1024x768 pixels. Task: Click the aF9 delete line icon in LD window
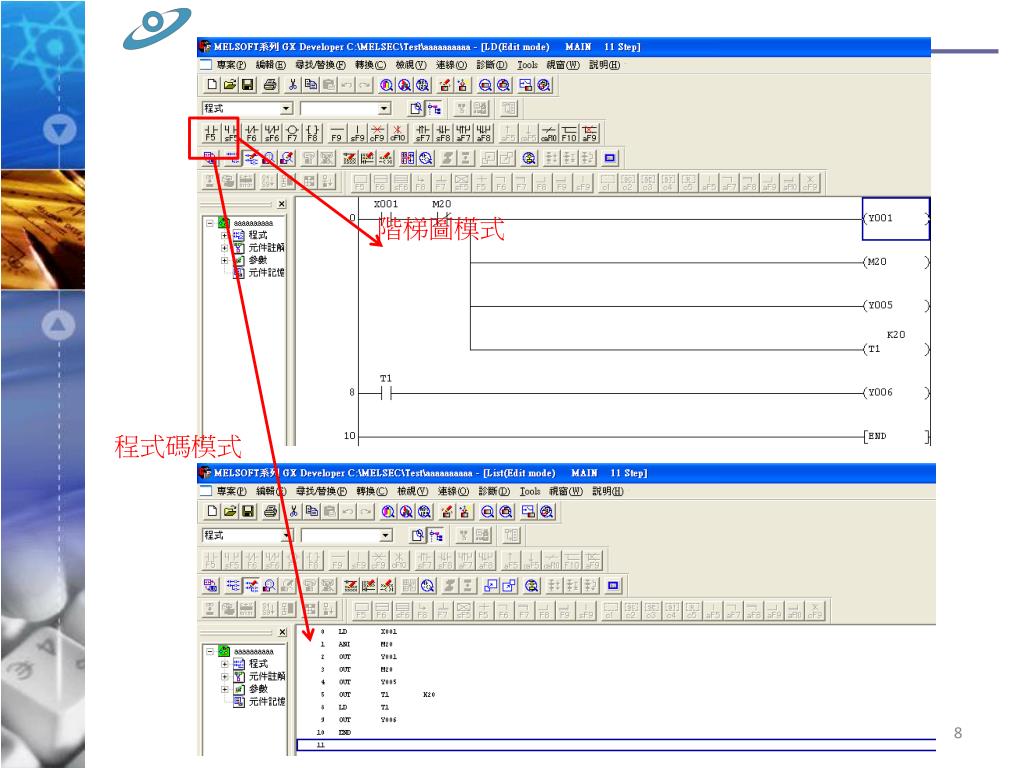click(x=589, y=133)
